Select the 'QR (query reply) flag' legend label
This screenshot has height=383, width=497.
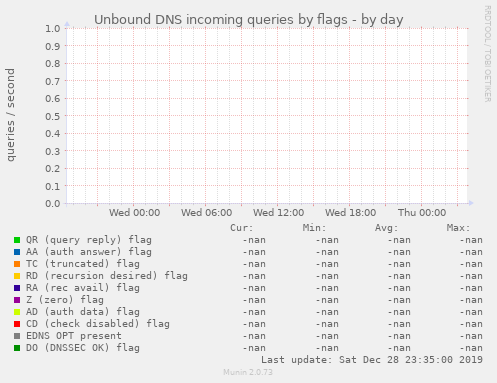coord(89,240)
